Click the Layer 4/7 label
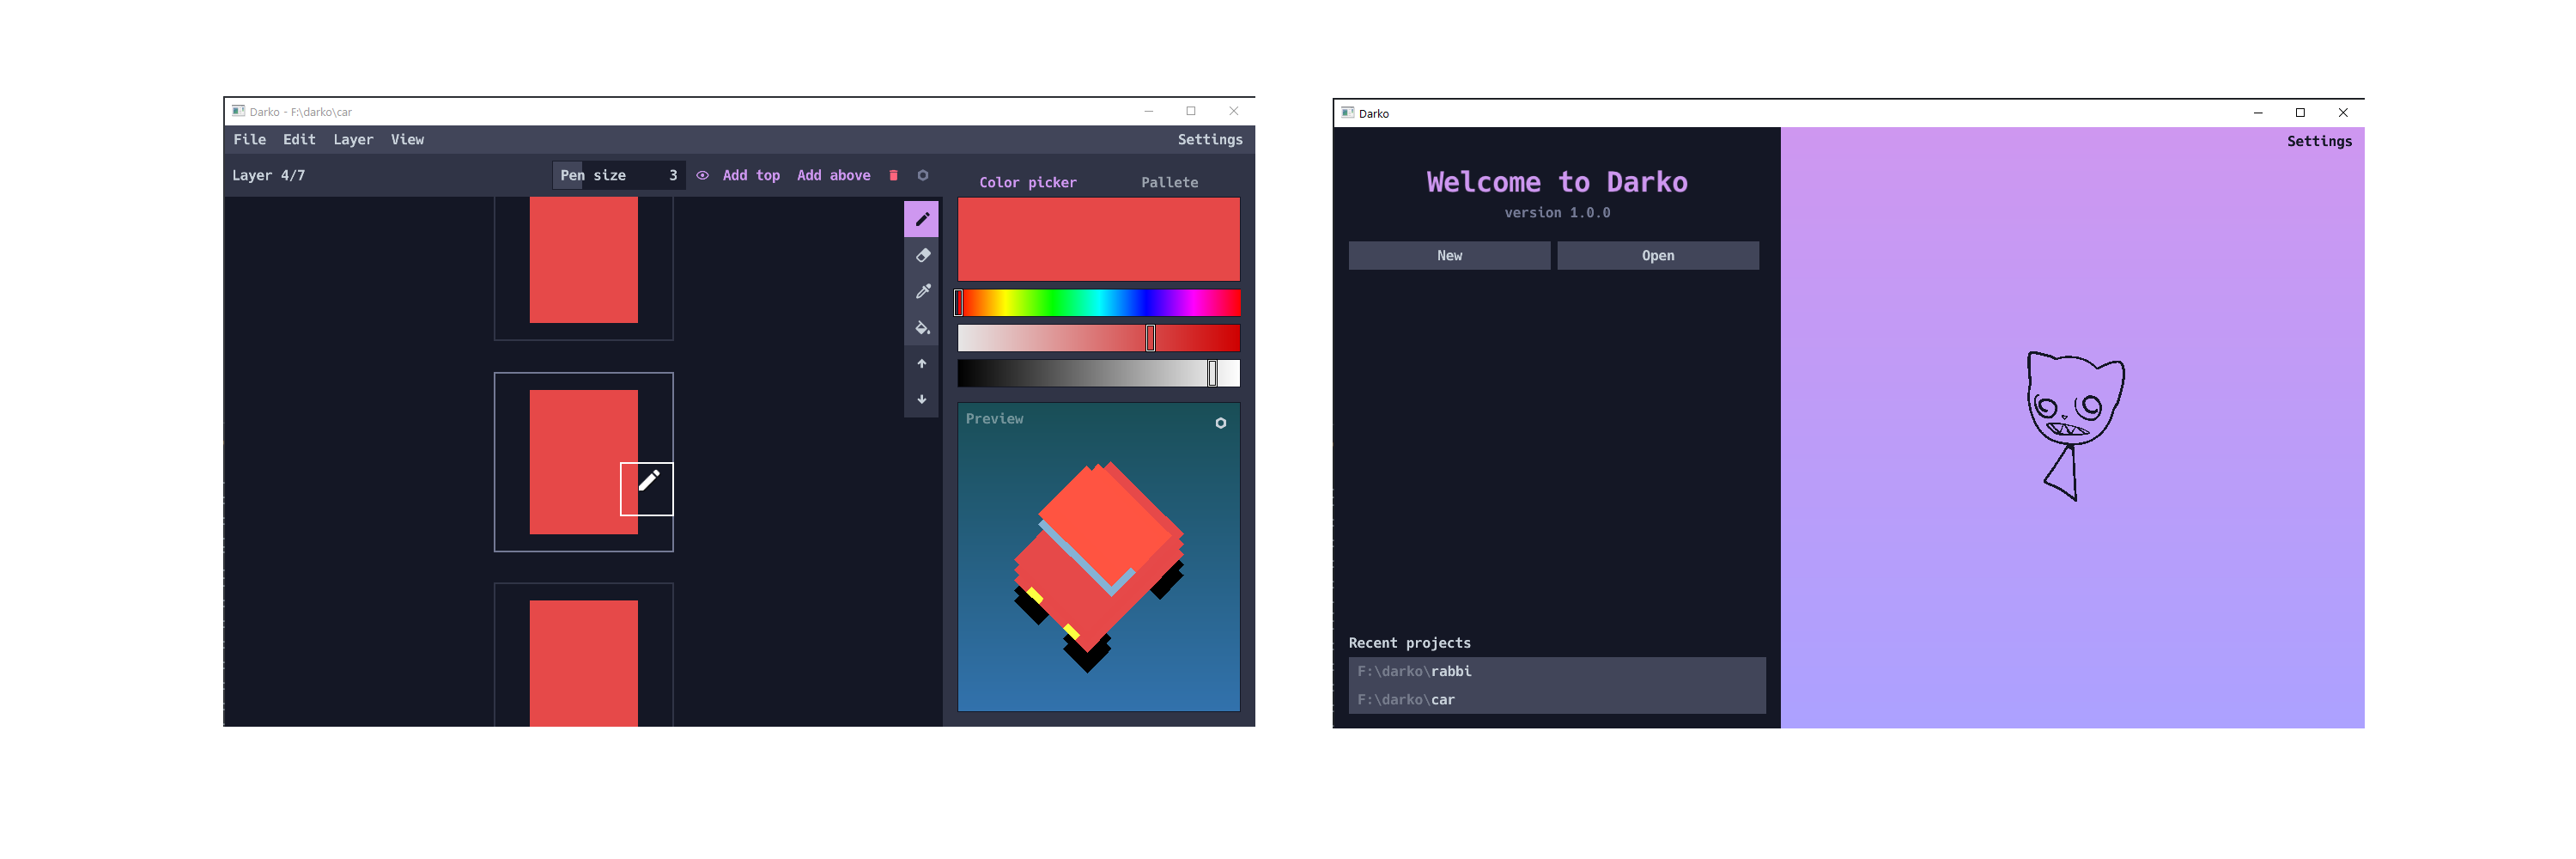Image resolution: width=2576 pixels, height=859 pixels. point(268,175)
